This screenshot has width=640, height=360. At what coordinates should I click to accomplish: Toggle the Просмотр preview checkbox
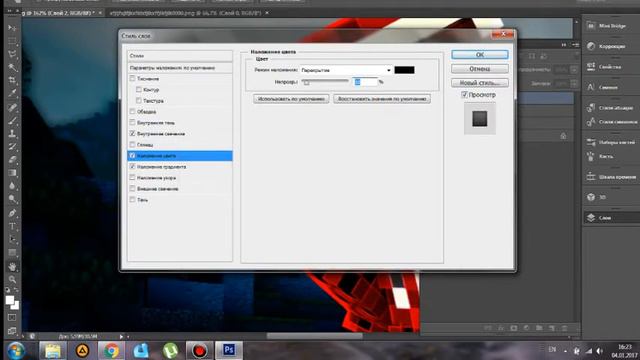pyautogui.click(x=464, y=95)
